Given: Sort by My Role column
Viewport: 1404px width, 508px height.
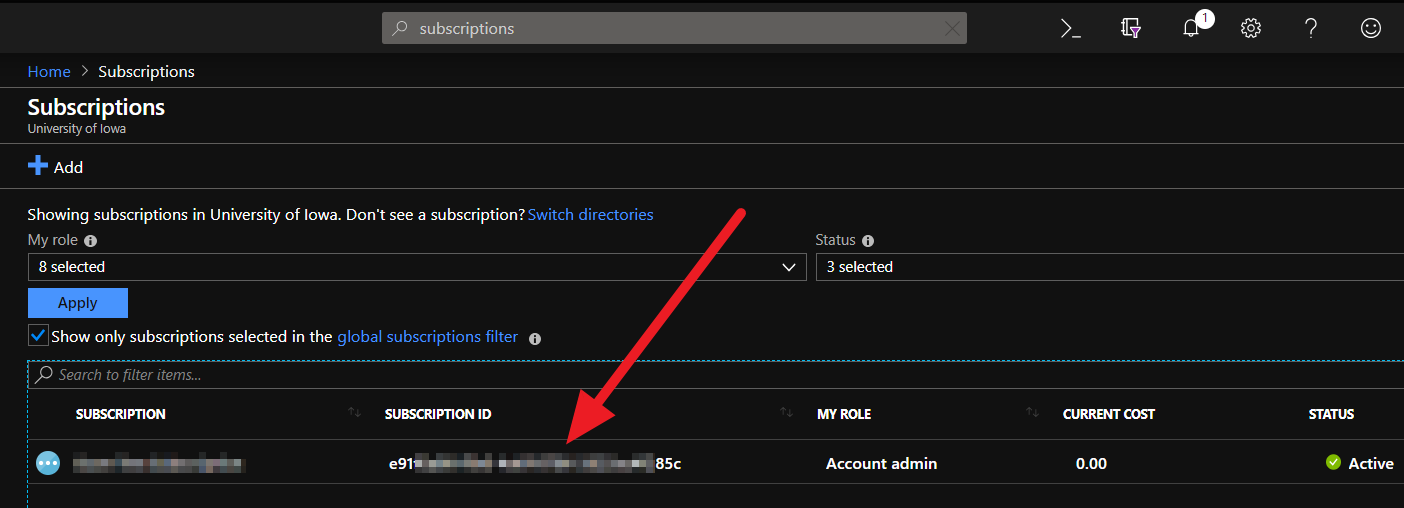Looking at the screenshot, I should [844, 414].
